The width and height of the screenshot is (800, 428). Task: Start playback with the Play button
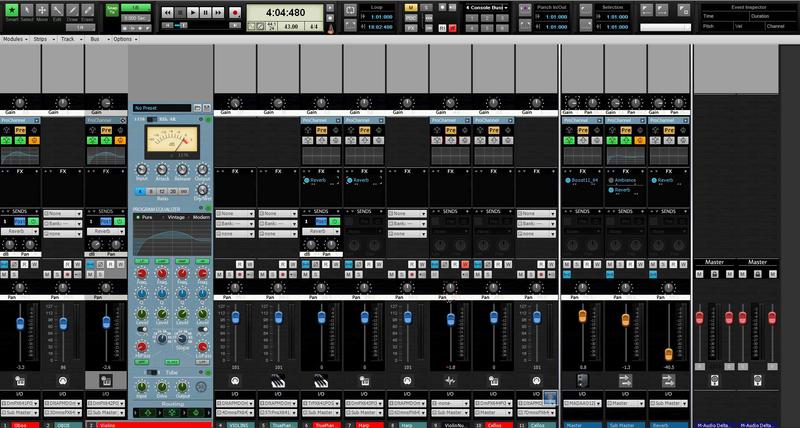[x=193, y=12]
